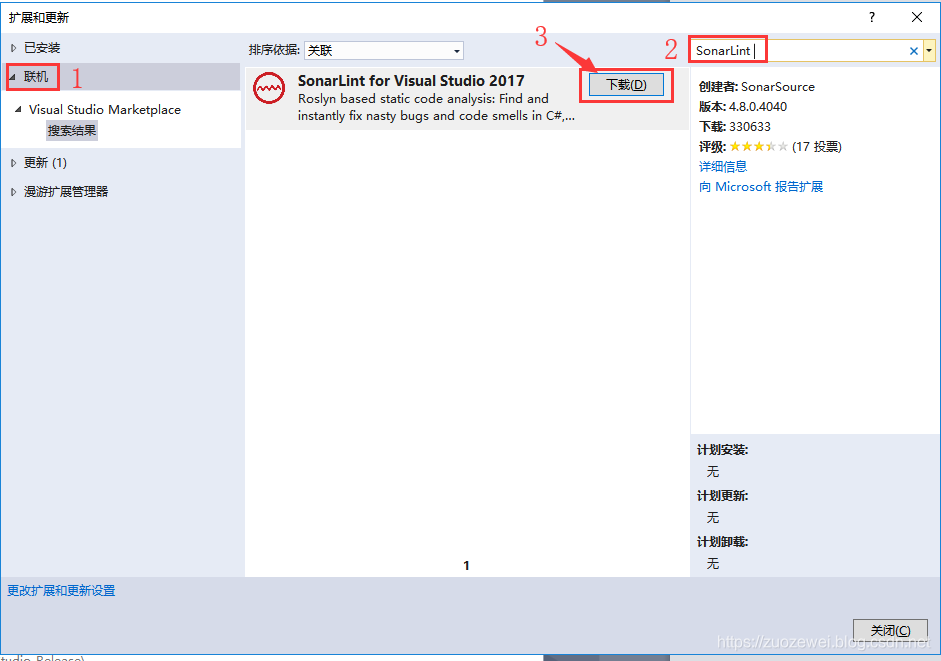Select the 漫游扩展管理器 category
941x661 pixels.
click(66, 192)
